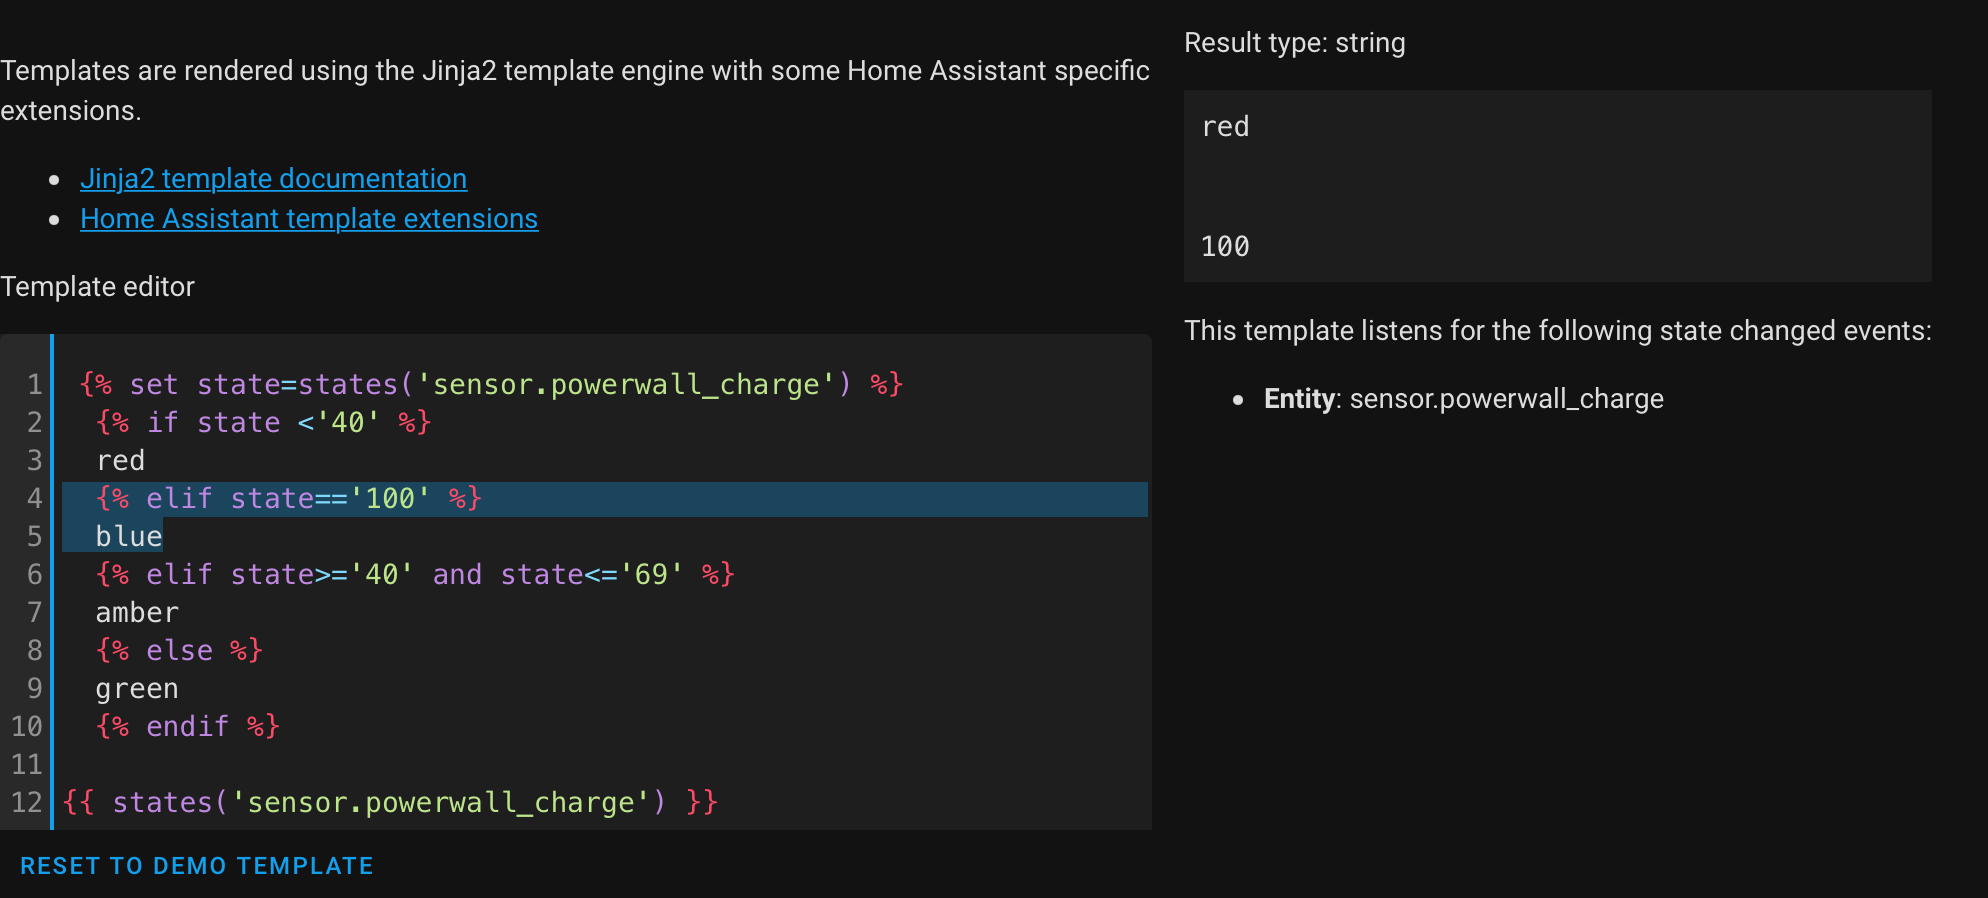1988x898 pixels.
Task: Click the red text in the result output
Action: (1225, 127)
